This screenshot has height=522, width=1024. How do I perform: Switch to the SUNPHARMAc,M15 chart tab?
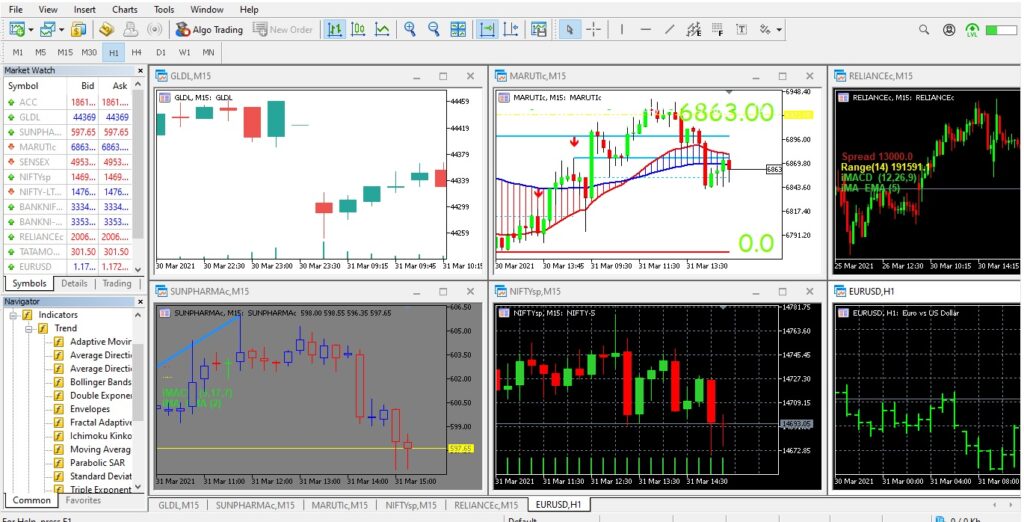pyautogui.click(x=255, y=505)
